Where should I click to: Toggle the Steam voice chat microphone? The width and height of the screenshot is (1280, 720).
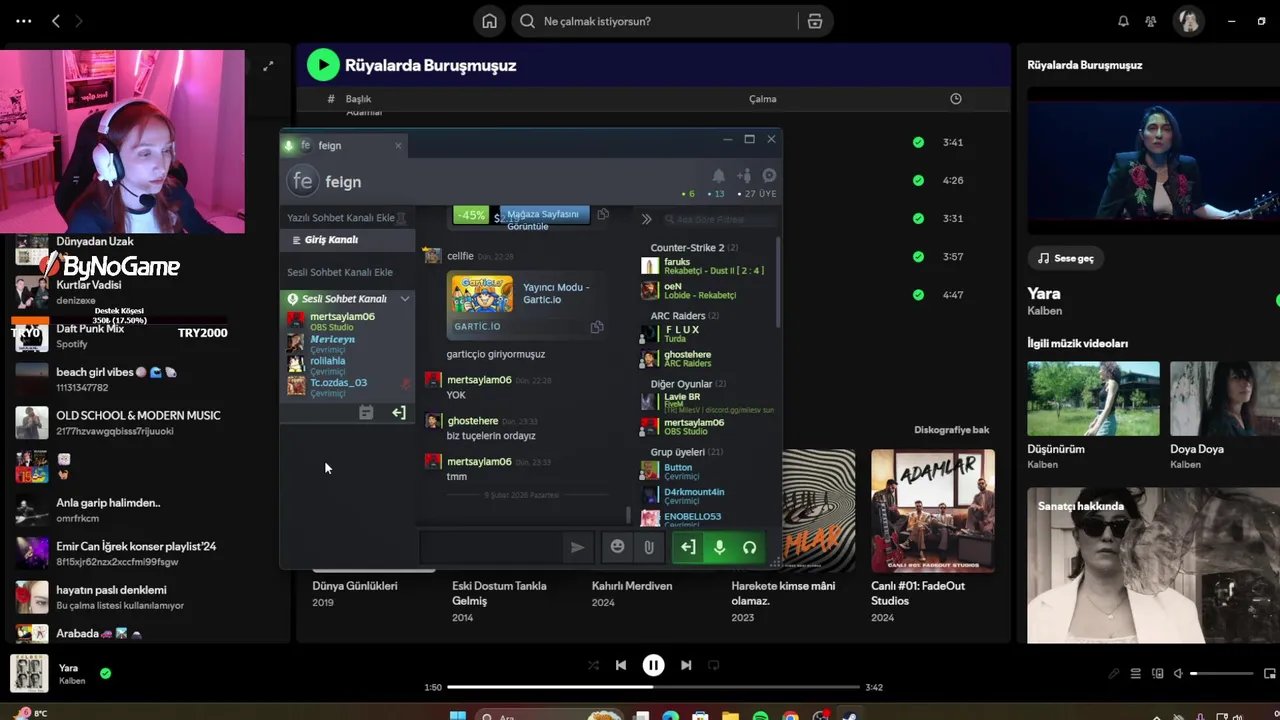coord(719,547)
